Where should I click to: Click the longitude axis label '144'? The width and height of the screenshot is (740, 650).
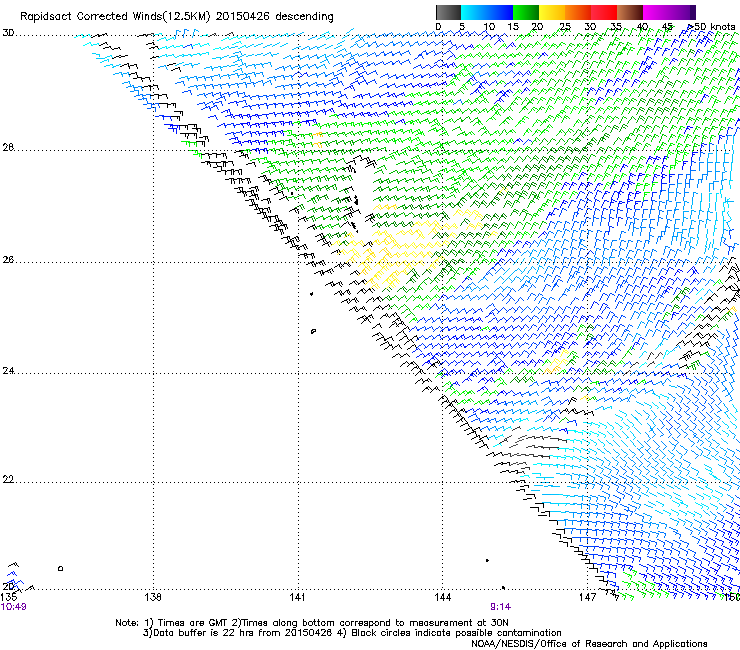click(x=443, y=597)
